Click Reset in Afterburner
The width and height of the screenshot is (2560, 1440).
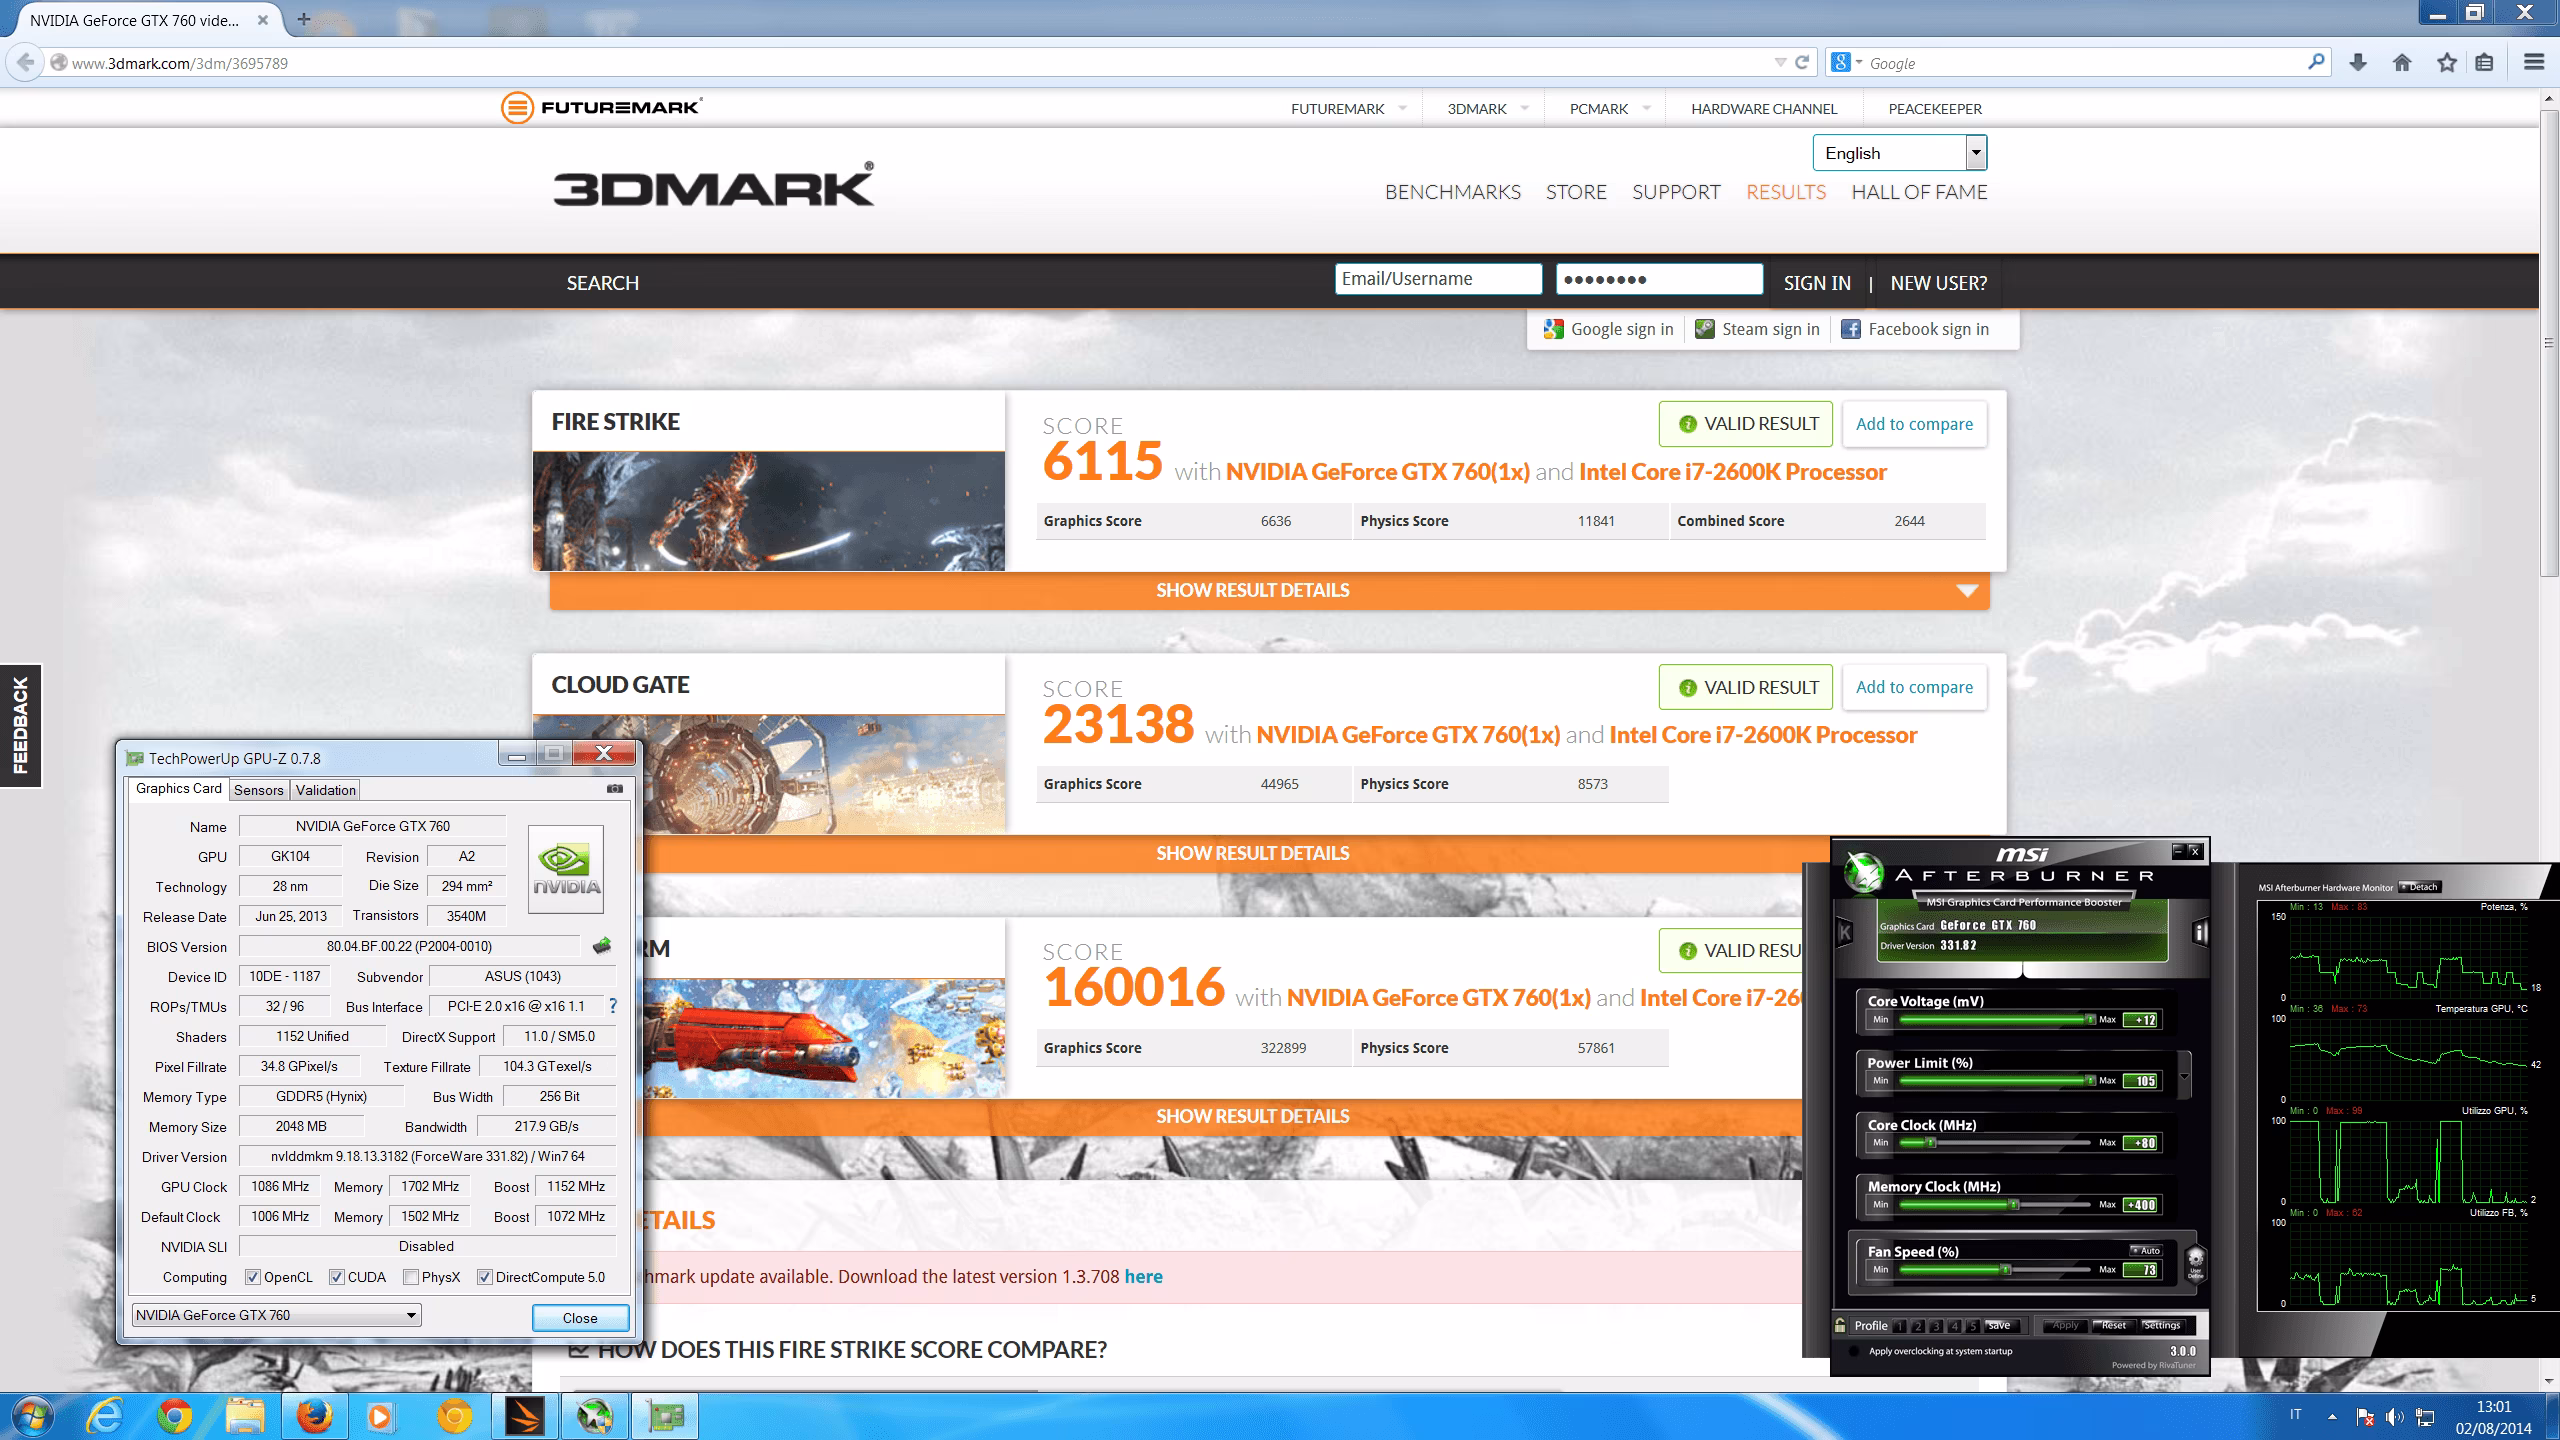click(2113, 1326)
